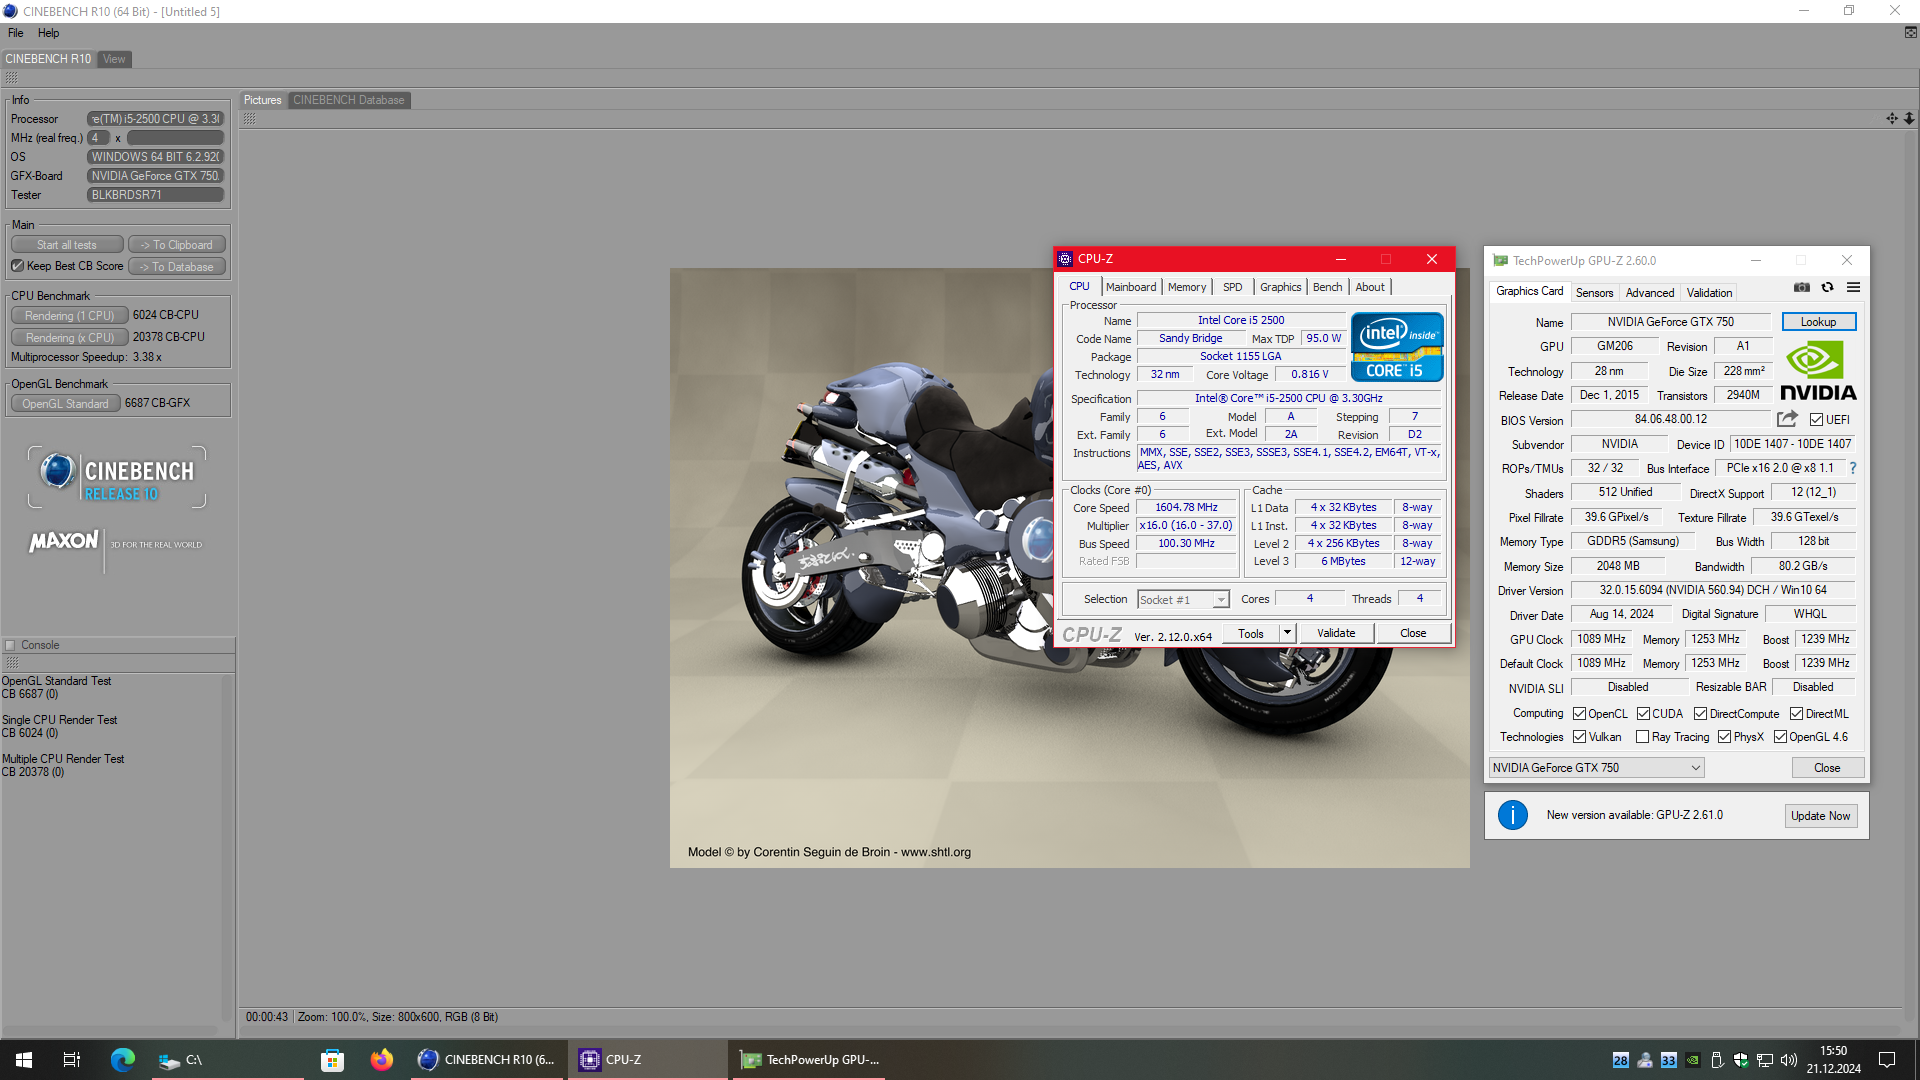
Task: Open GPU-Z hamburger menu icon
Action: tap(1853, 287)
